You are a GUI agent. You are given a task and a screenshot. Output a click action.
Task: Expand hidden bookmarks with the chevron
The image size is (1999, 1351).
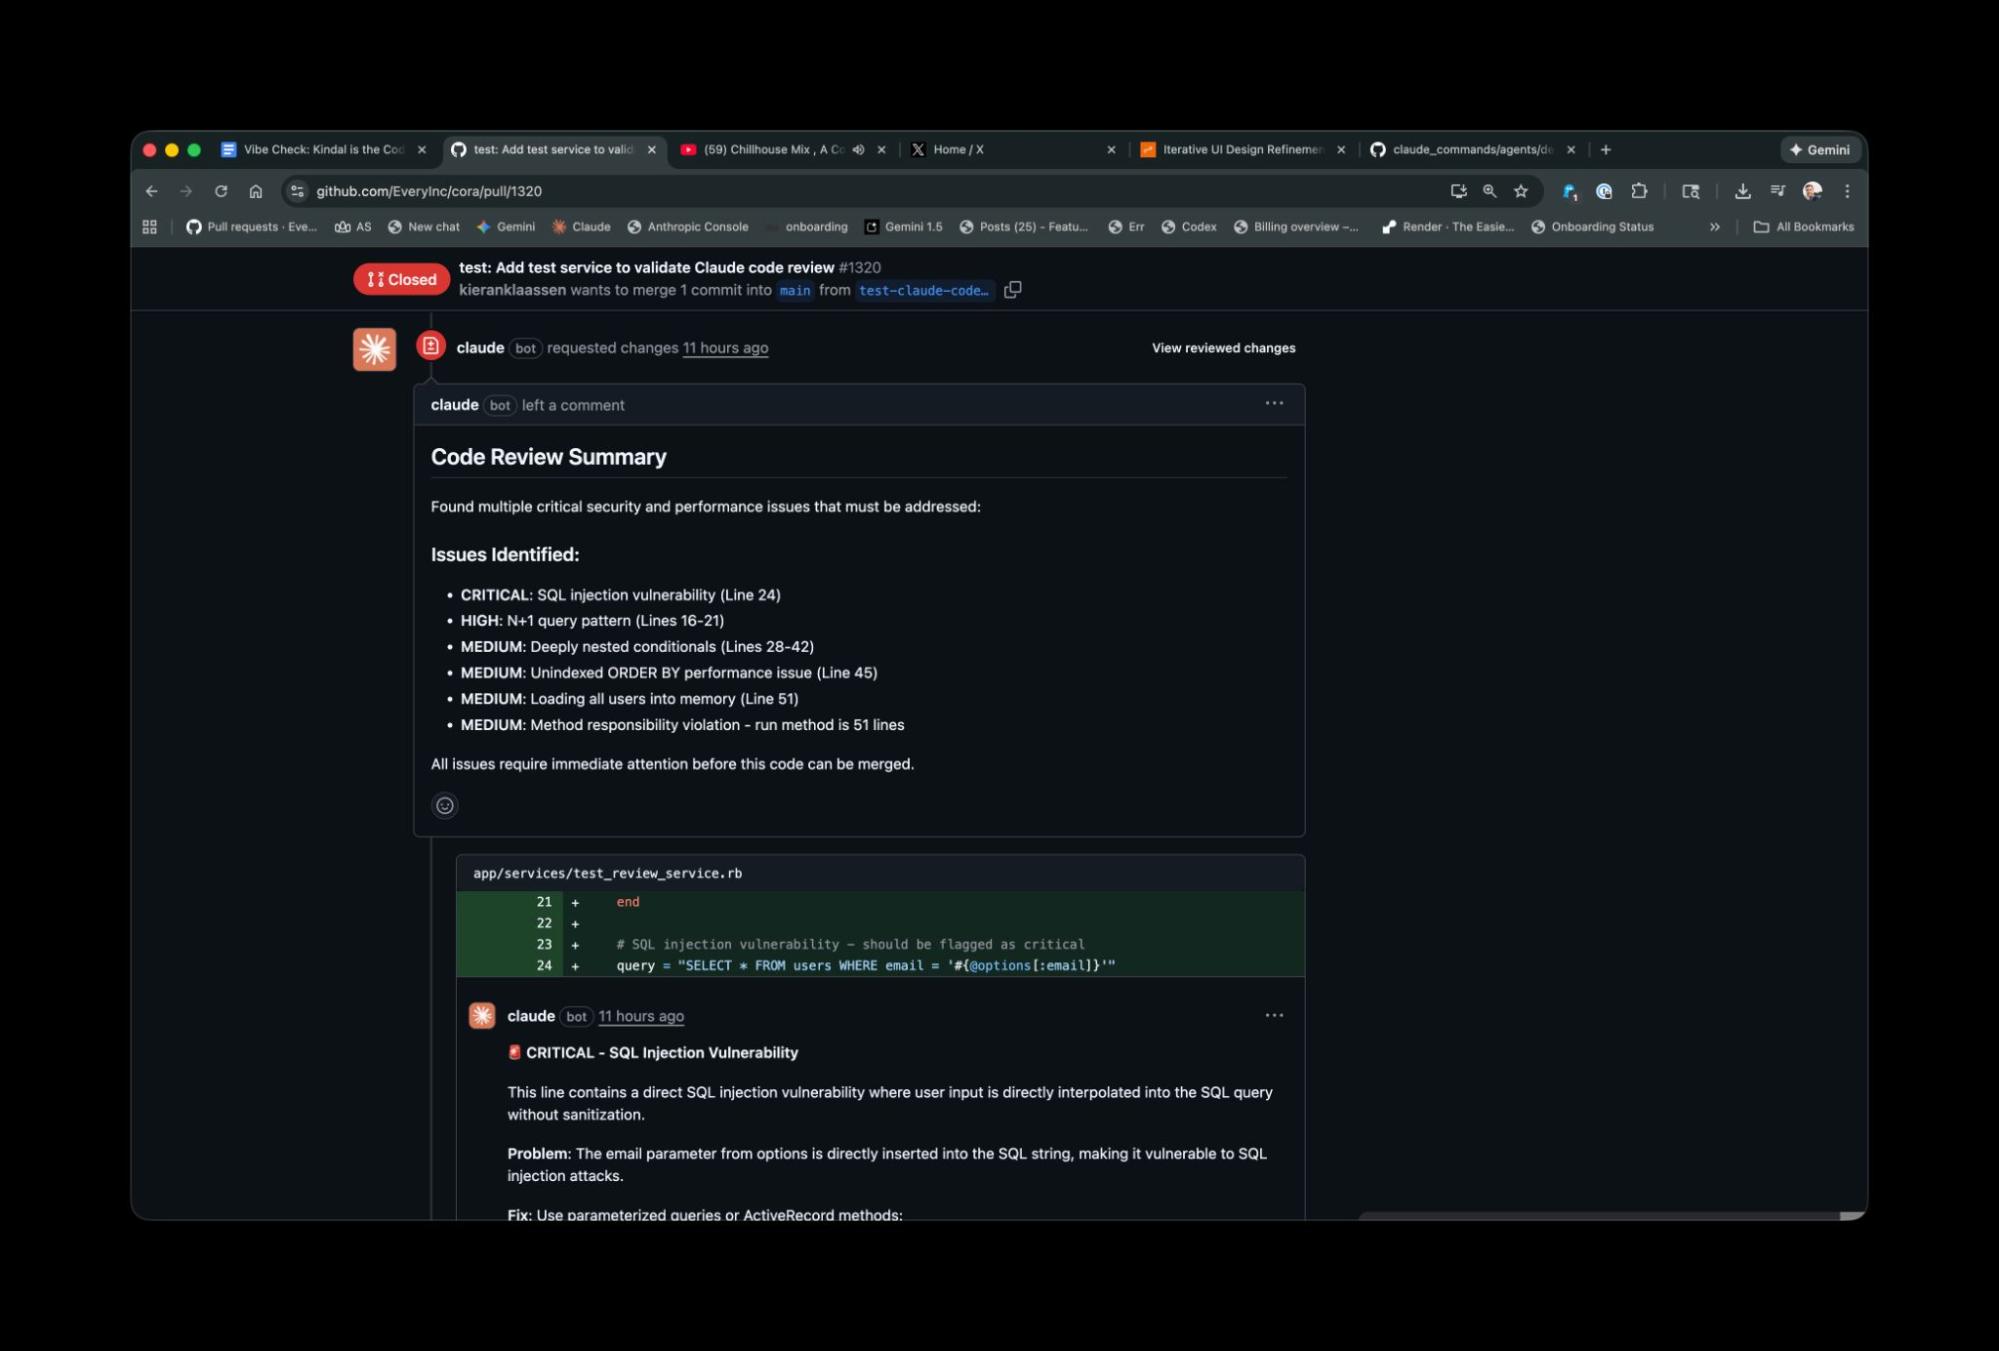point(1714,226)
